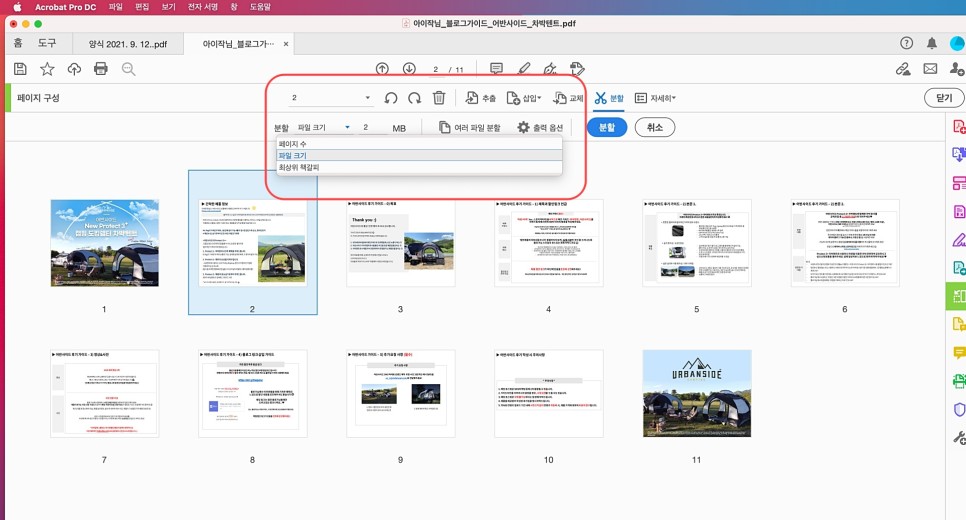Select page 4 thumbnail
966x520 pixels.
(548, 243)
